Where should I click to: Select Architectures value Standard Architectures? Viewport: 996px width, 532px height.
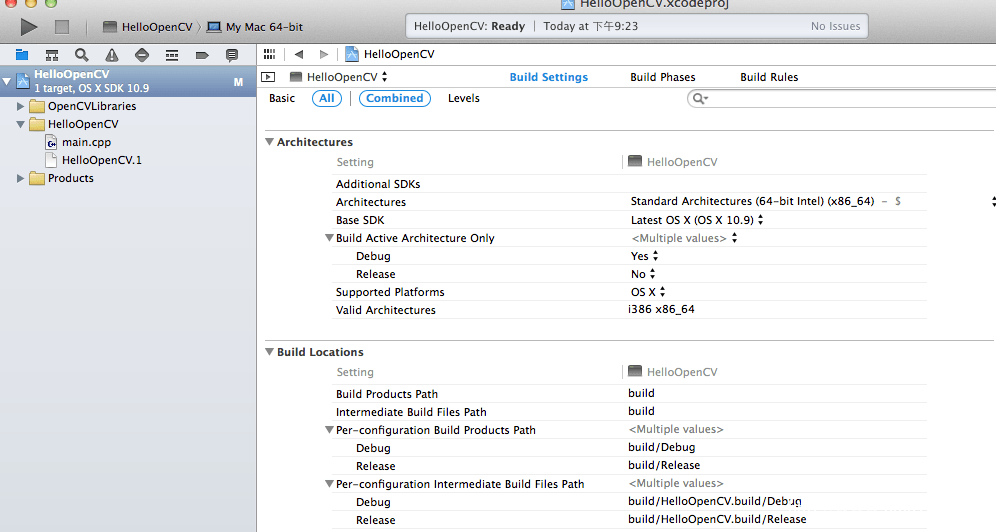coord(752,201)
